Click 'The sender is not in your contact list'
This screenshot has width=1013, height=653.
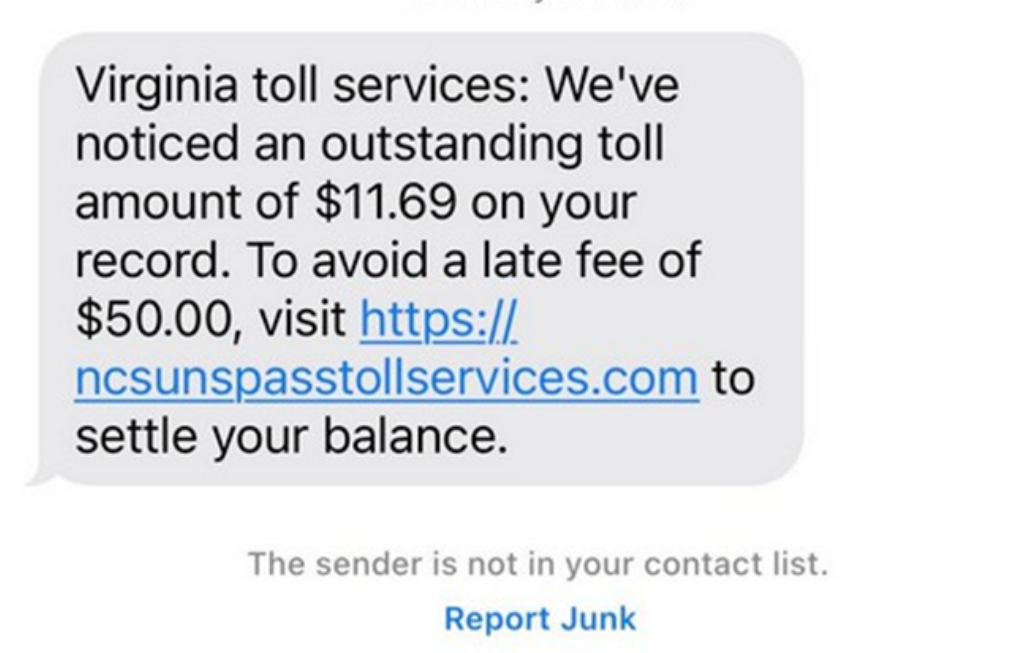click(538, 563)
